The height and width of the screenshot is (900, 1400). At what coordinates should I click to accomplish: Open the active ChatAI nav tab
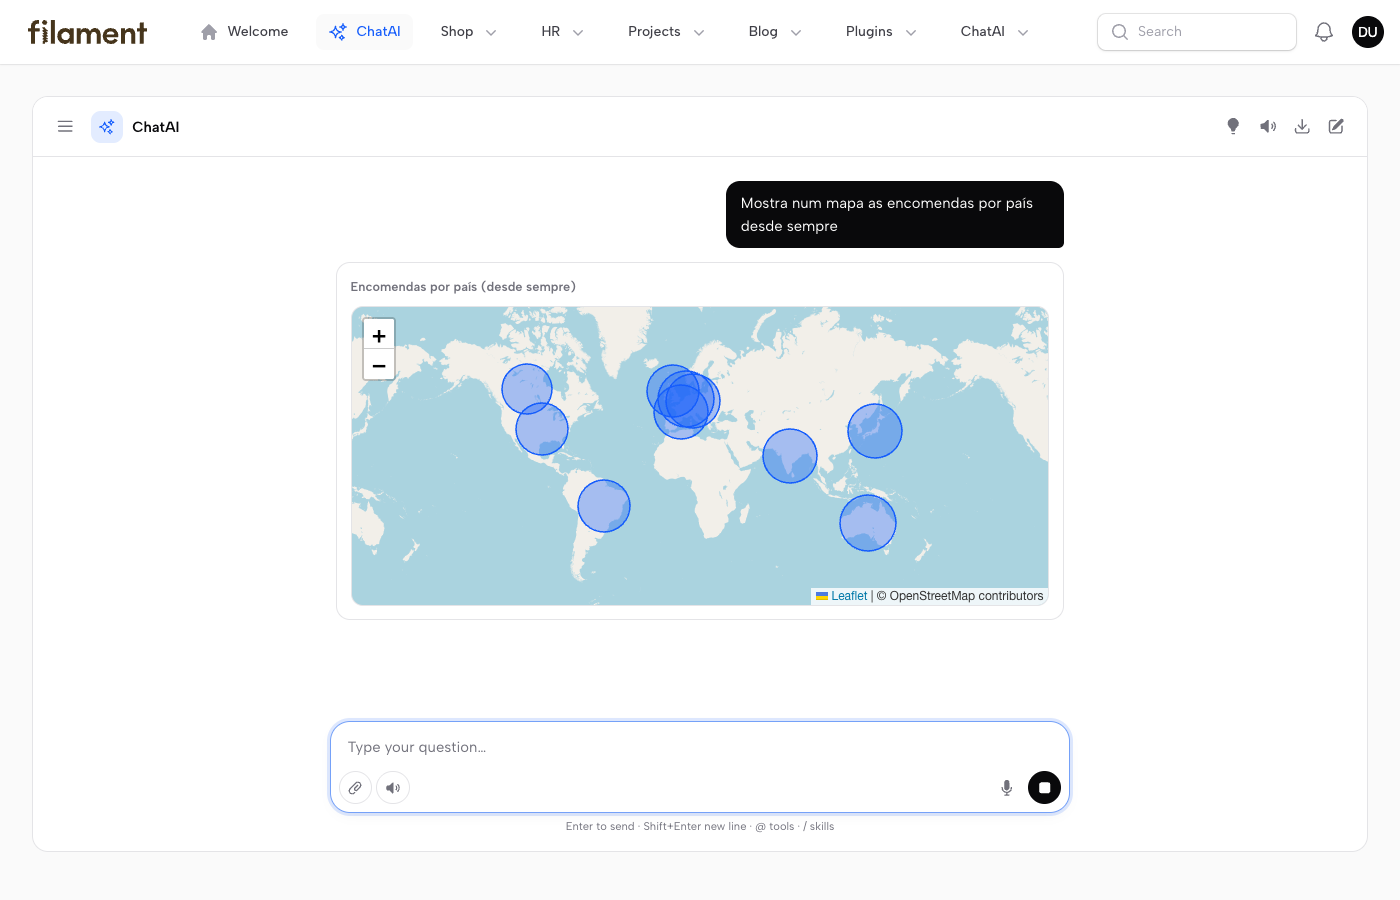pos(365,32)
